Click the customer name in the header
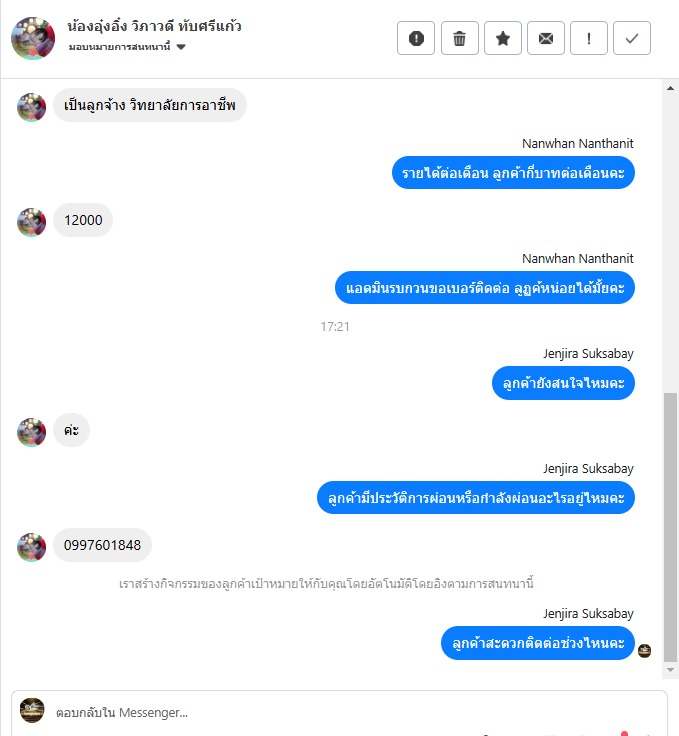The width and height of the screenshot is (679, 736). coord(154,26)
